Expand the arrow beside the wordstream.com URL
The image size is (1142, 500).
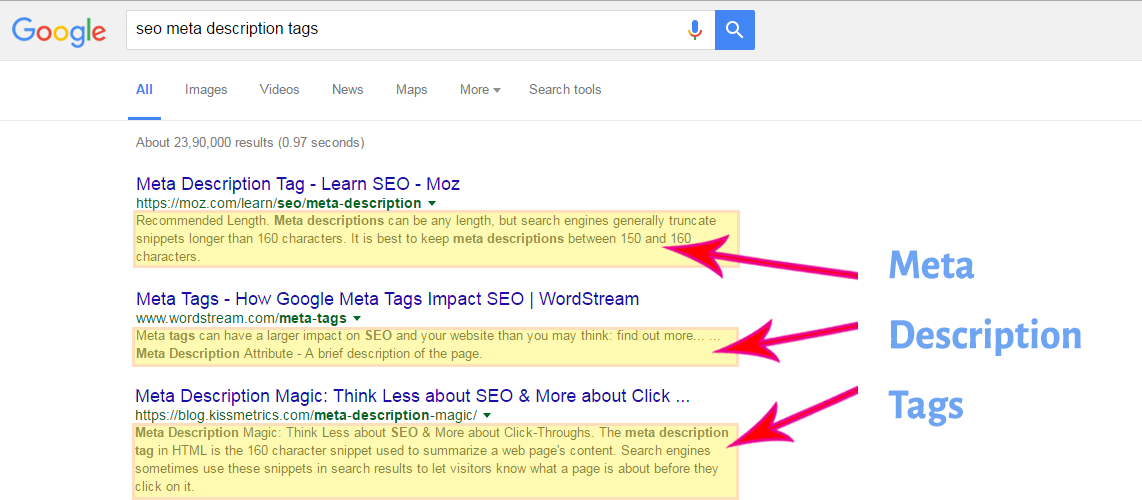click(357, 319)
